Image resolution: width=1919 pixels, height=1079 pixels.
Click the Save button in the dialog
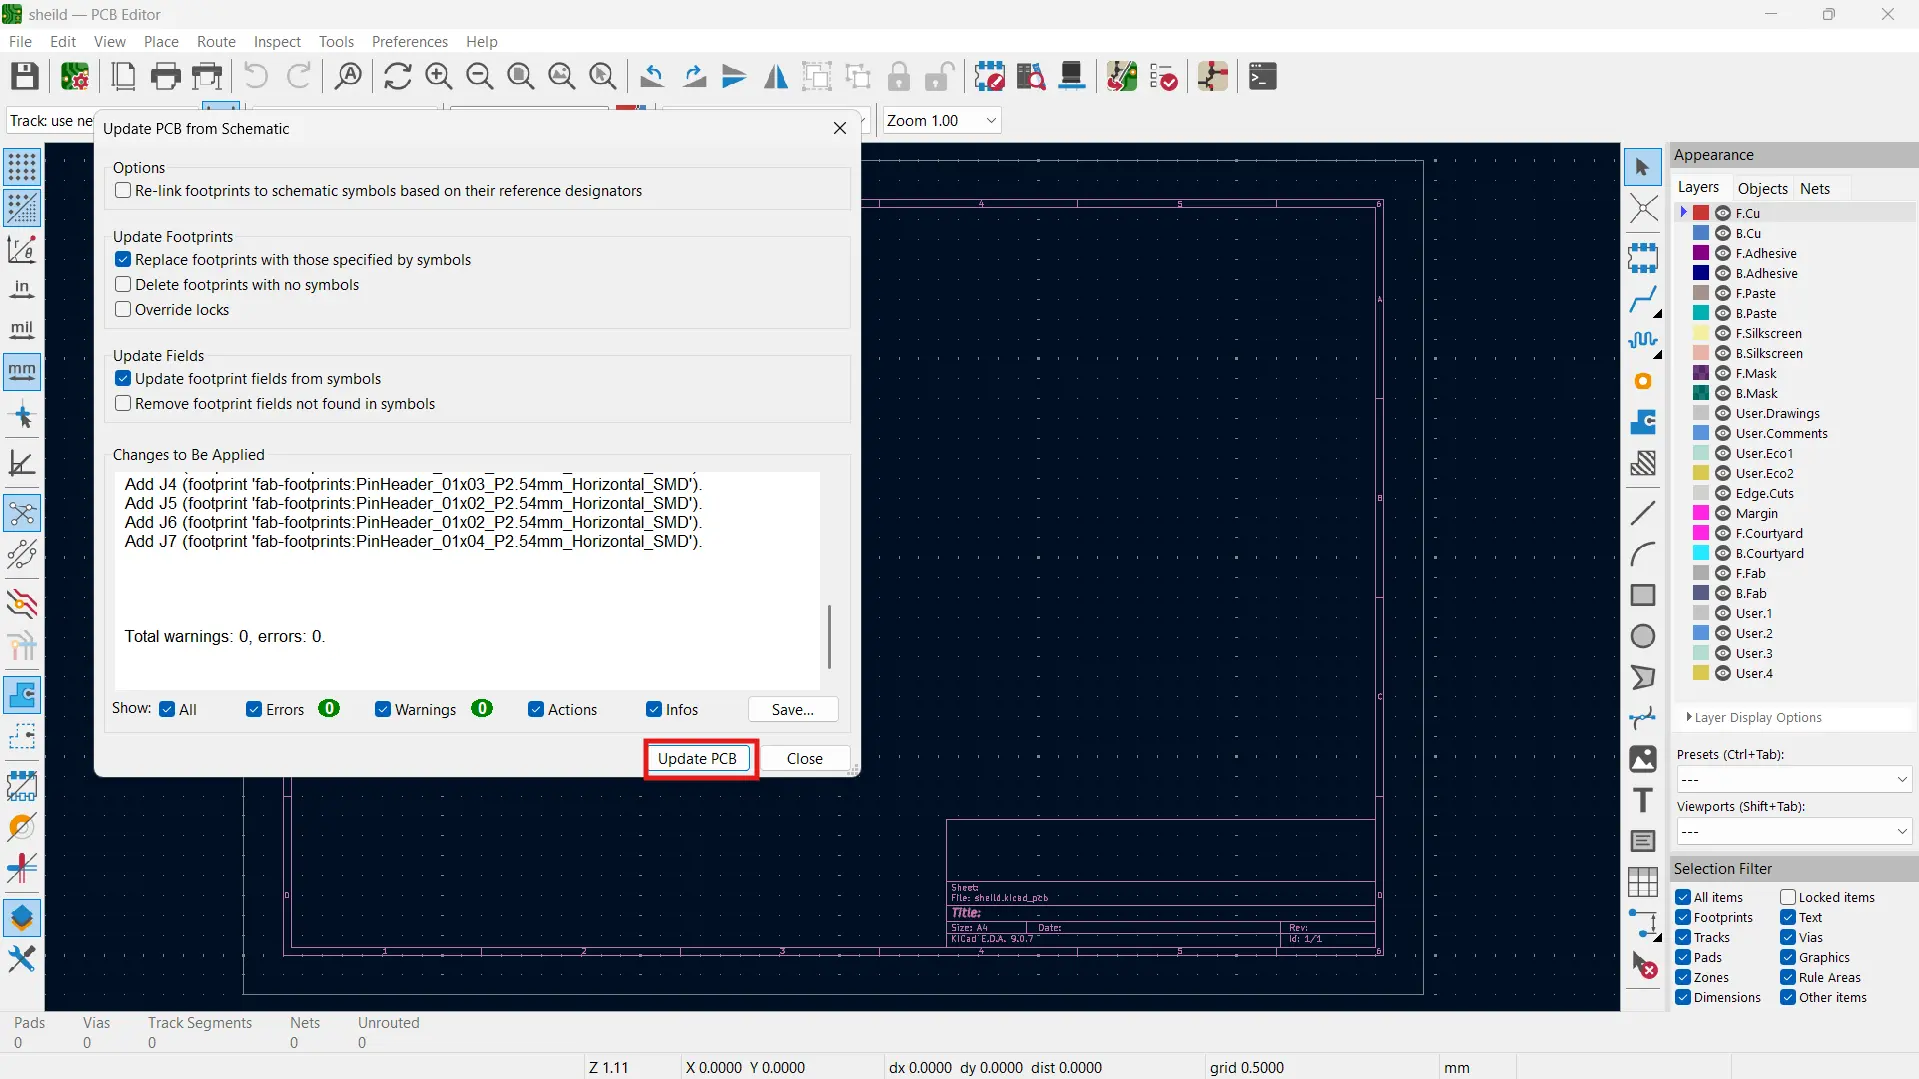coord(791,709)
